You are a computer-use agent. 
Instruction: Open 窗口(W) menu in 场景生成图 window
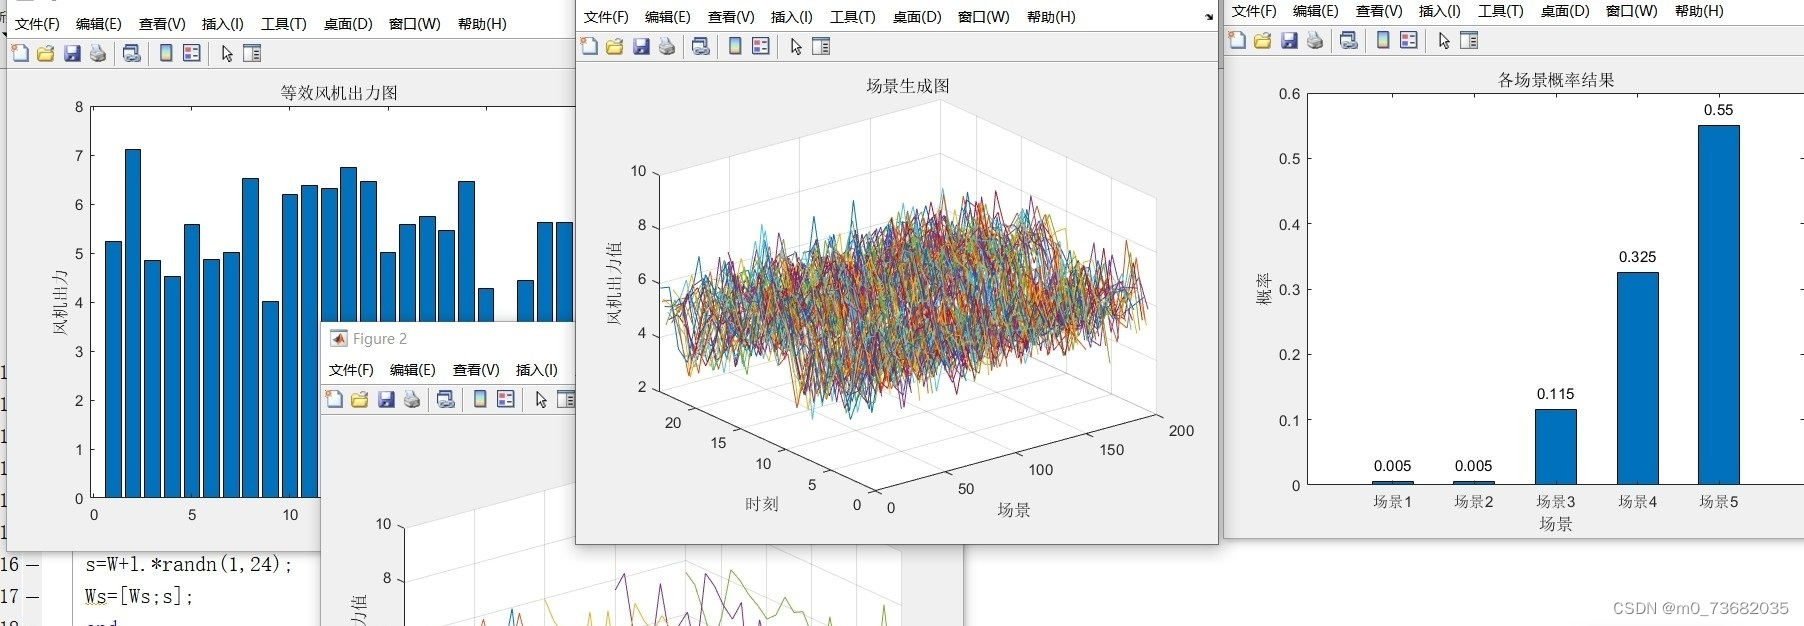click(984, 17)
